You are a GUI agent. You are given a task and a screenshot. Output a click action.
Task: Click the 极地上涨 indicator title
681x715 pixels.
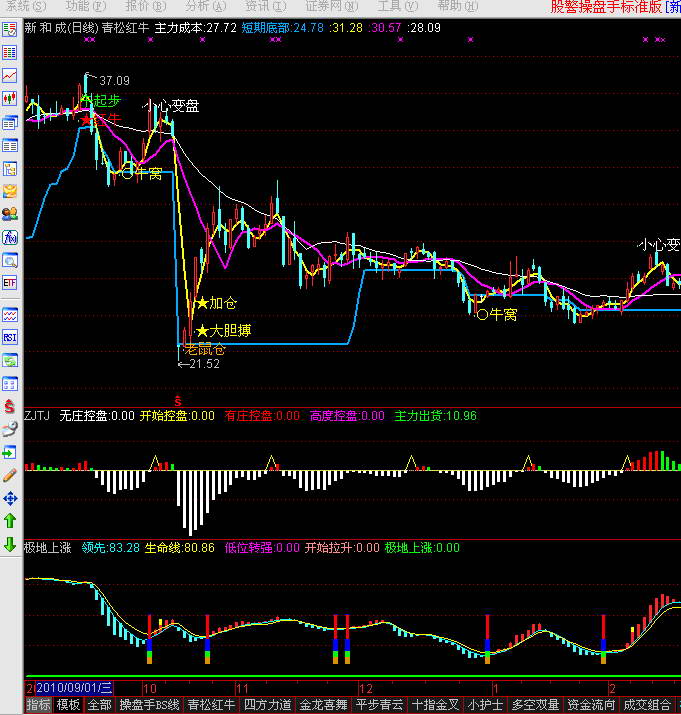point(48,548)
